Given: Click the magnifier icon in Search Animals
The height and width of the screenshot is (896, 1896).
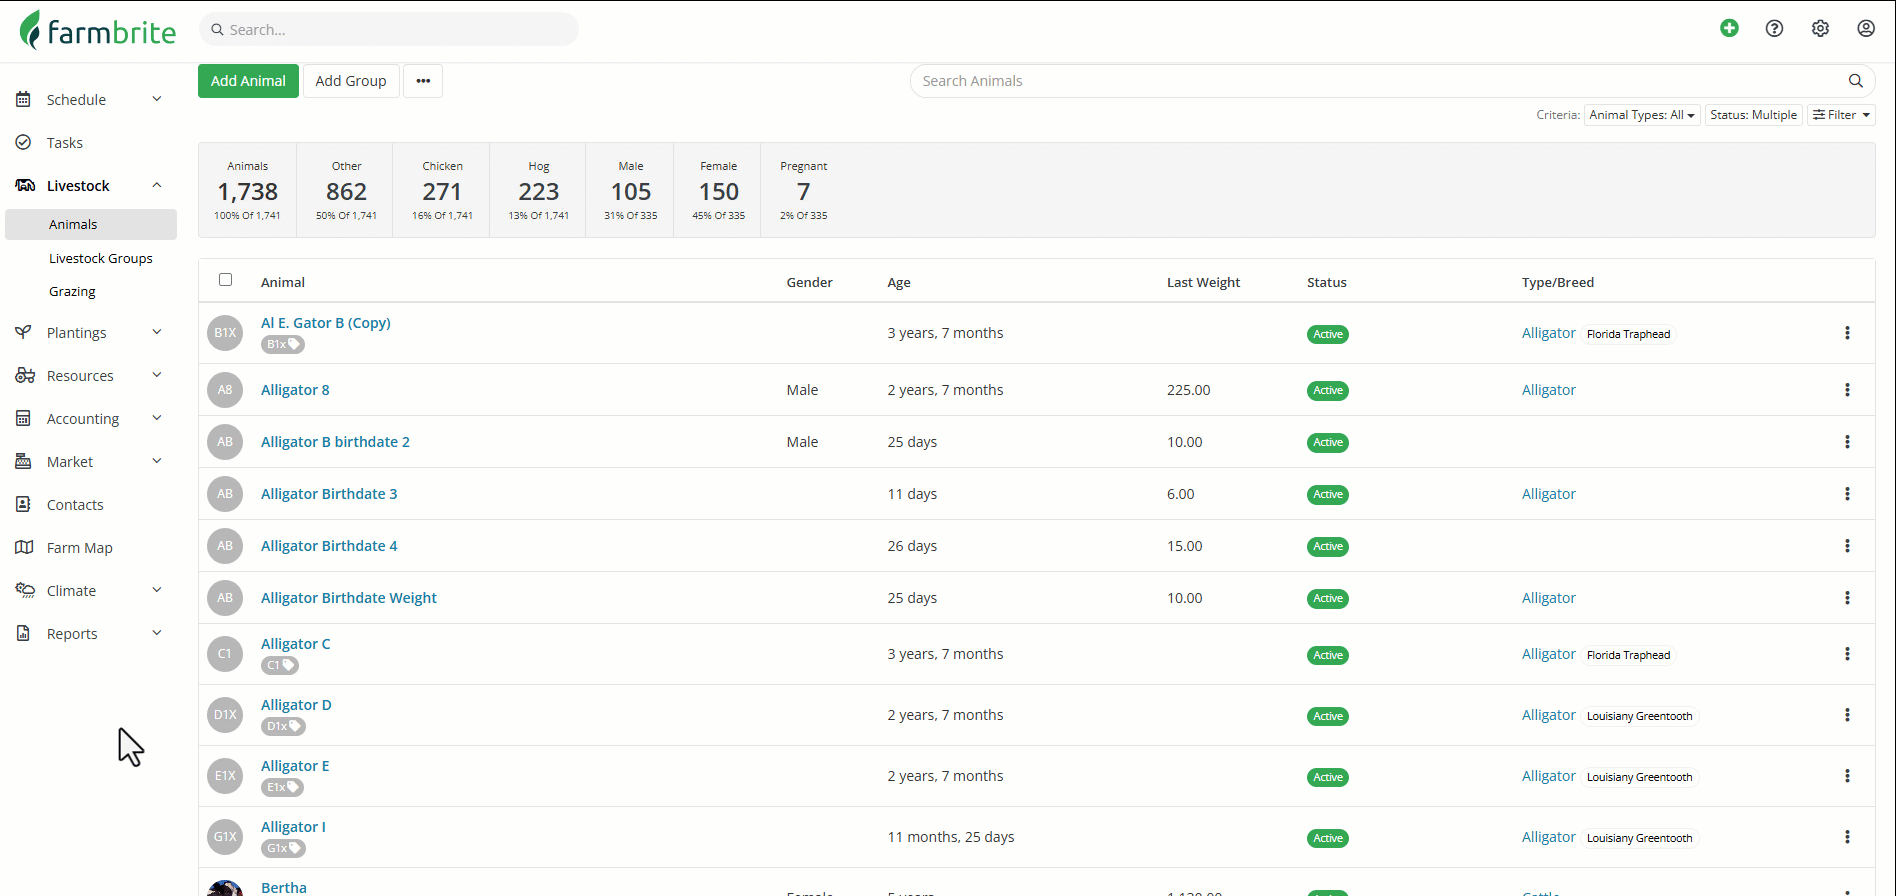Looking at the screenshot, I should click(x=1856, y=81).
